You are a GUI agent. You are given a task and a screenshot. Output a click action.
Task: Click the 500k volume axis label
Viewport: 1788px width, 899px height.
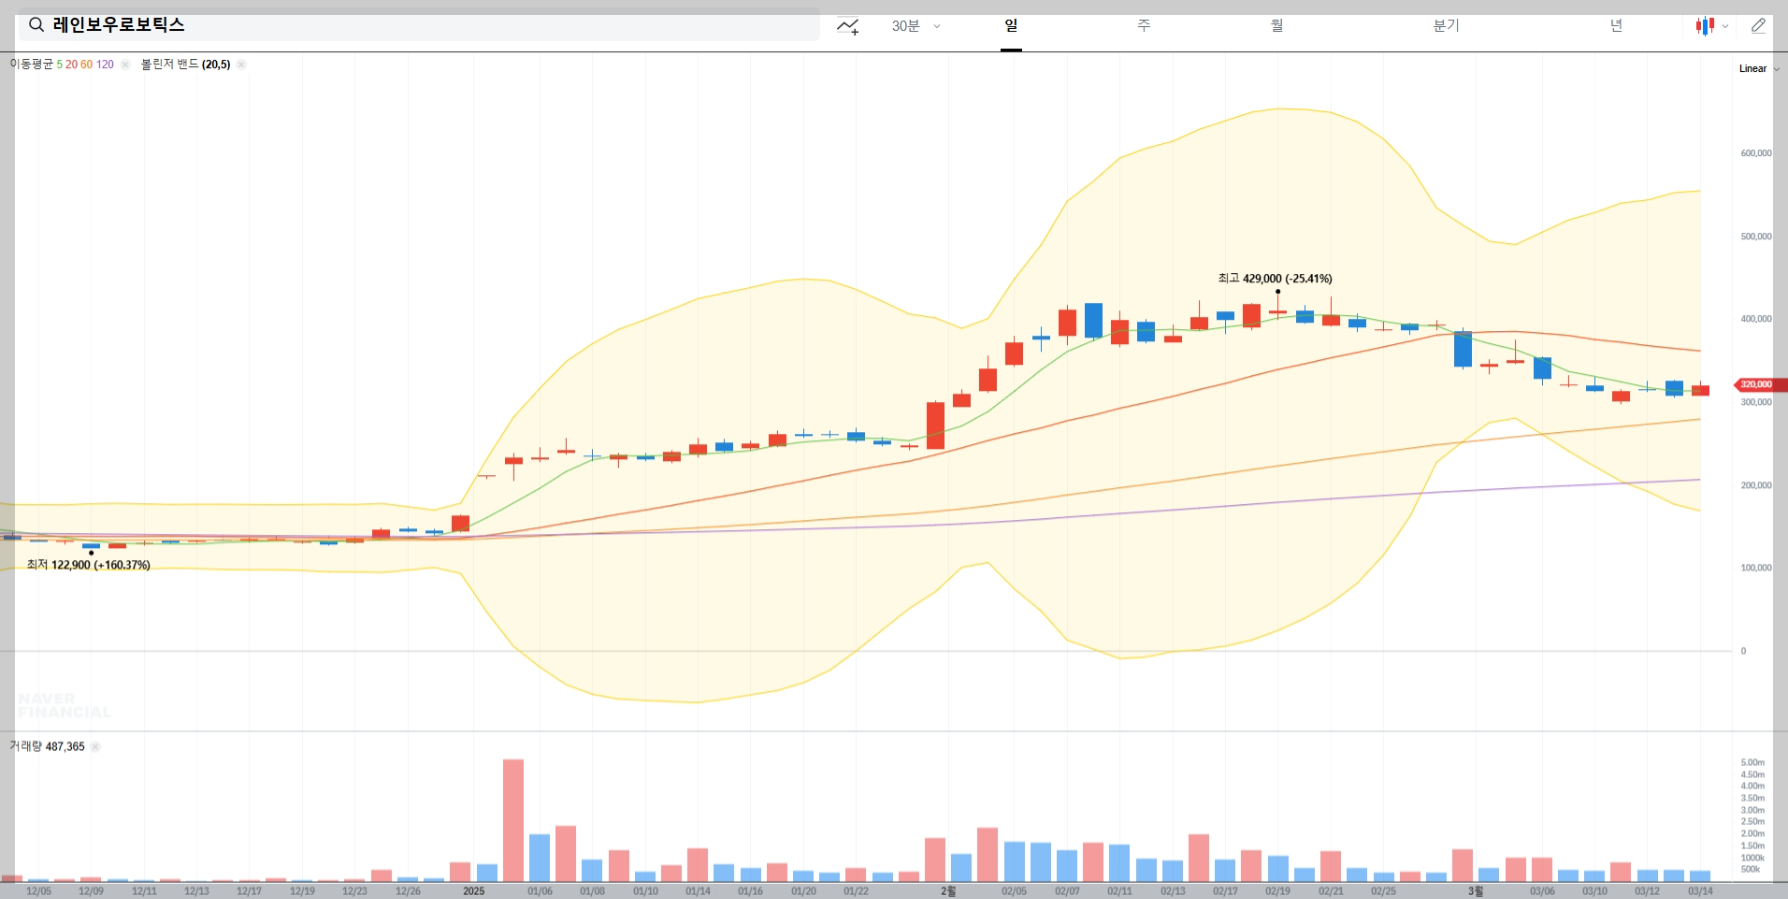click(1750, 870)
